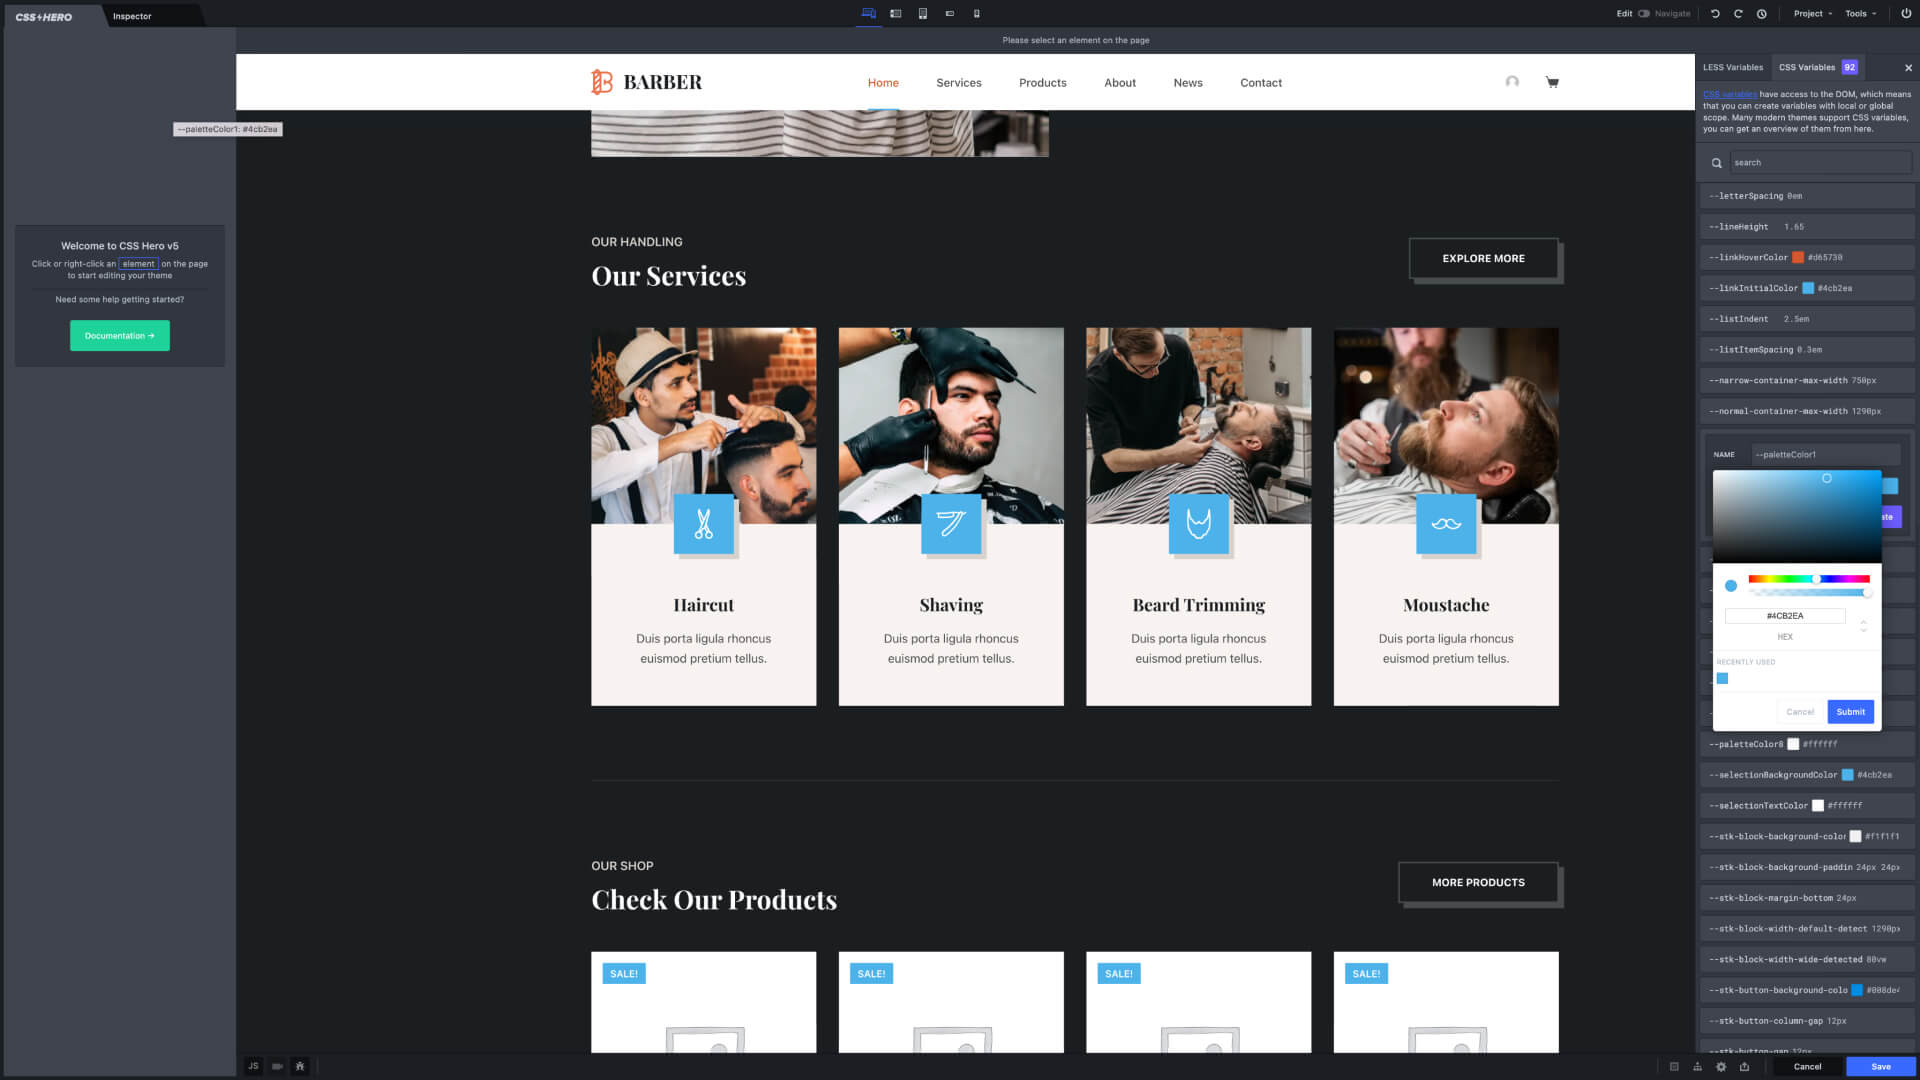Click the mobile view toggle icon

pyautogui.click(x=976, y=13)
